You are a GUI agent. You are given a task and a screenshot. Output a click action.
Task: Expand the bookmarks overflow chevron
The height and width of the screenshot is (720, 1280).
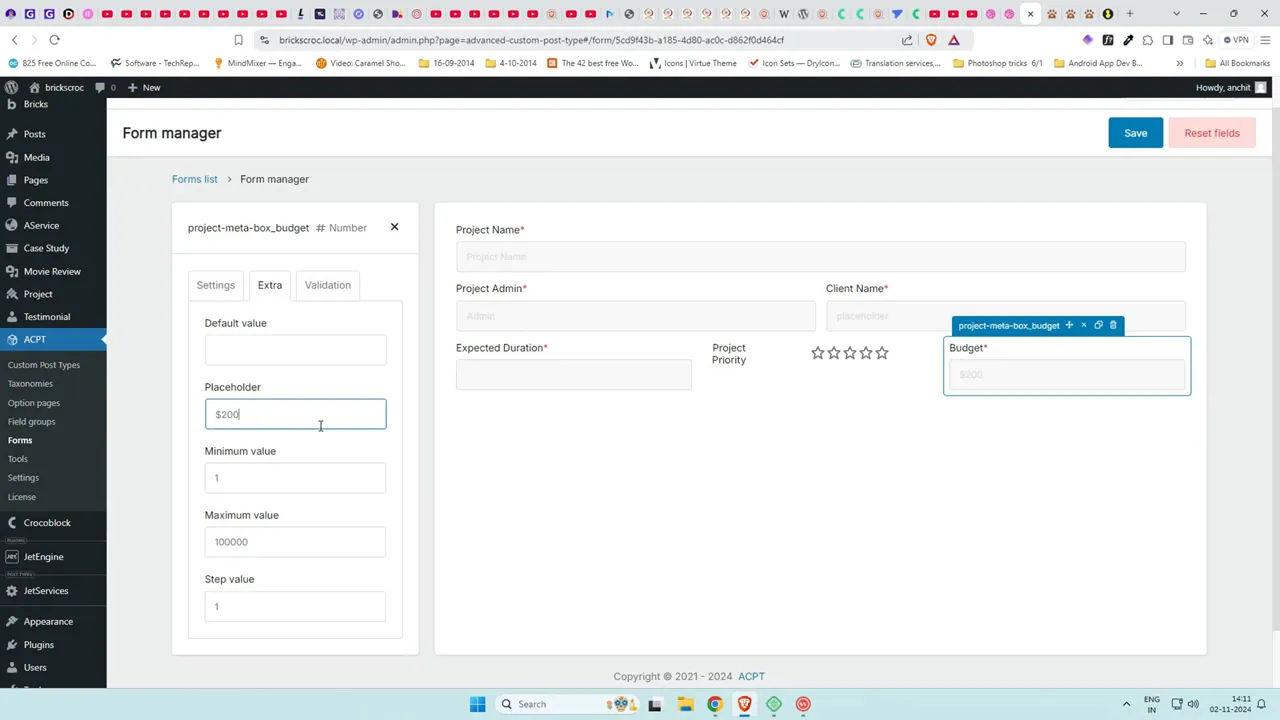(x=1180, y=63)
